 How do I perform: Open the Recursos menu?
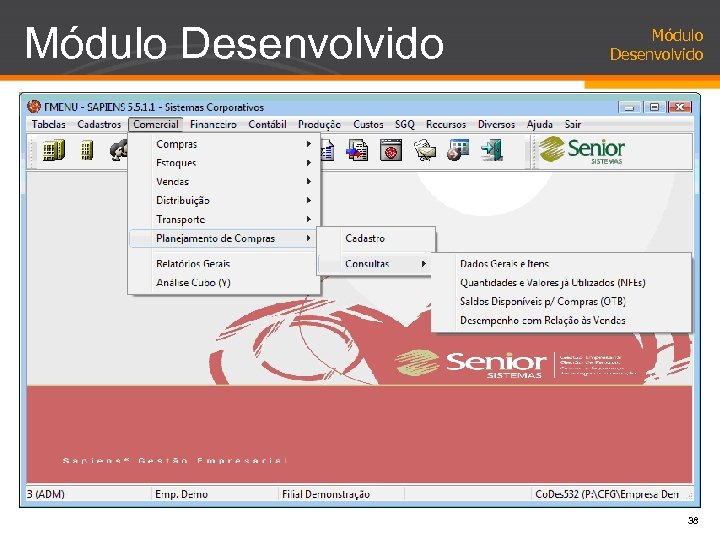446,124
